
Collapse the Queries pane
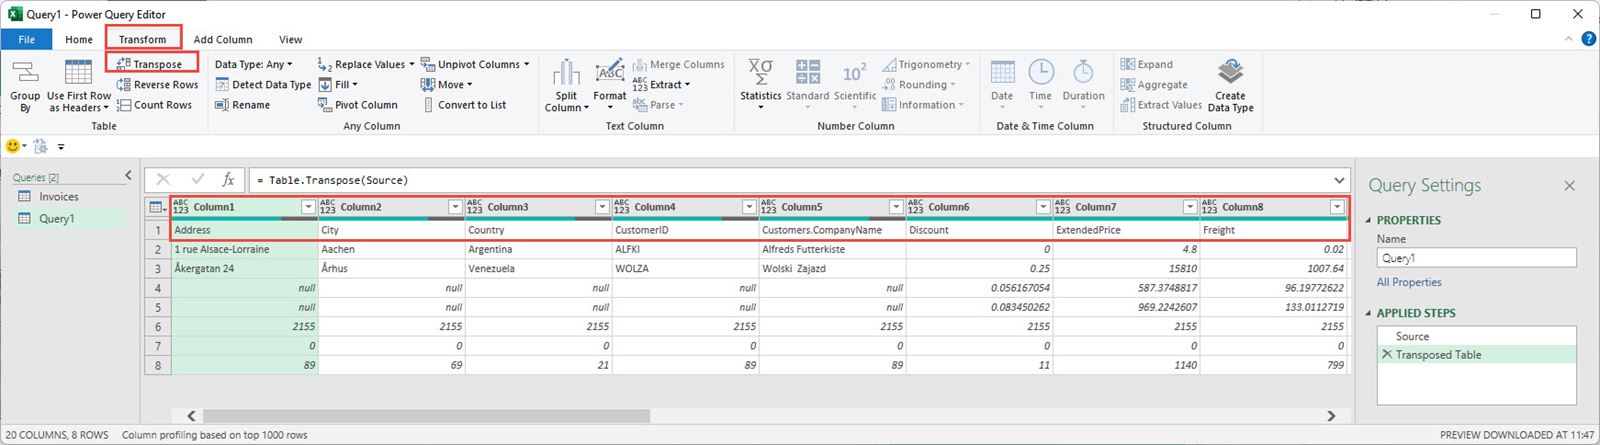128,176
